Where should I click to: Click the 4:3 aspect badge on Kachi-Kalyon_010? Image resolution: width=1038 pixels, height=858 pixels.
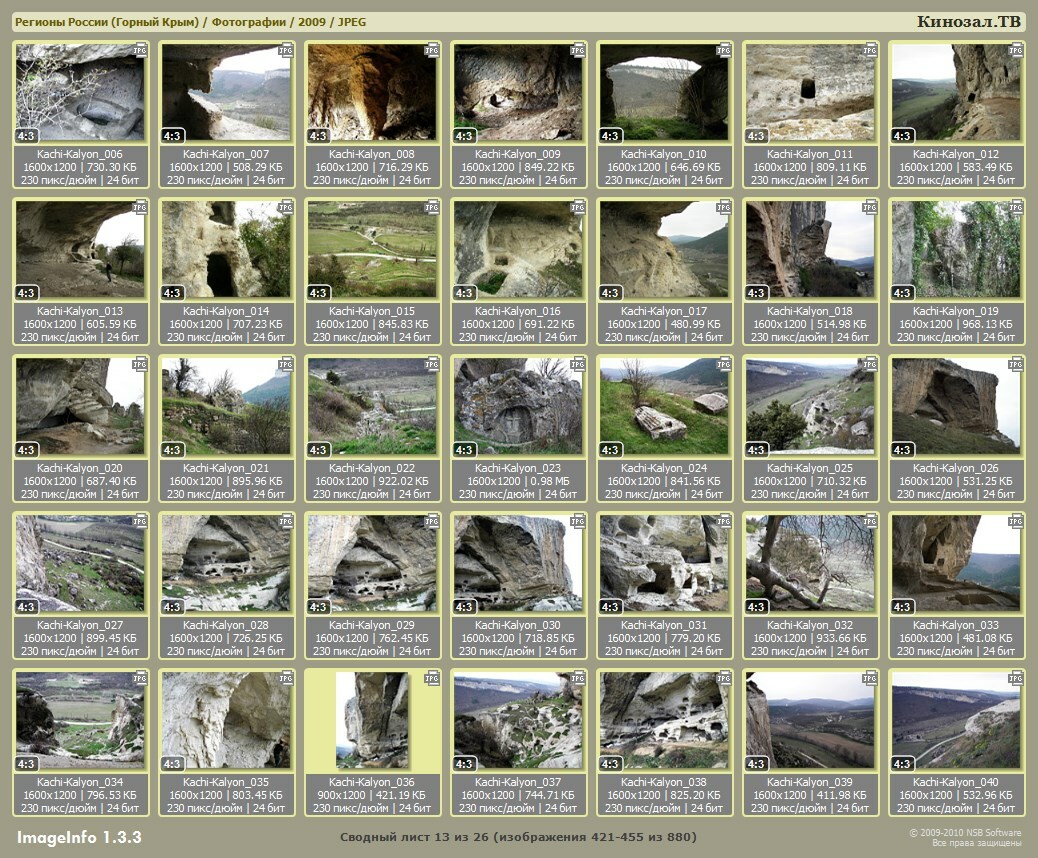610,136
